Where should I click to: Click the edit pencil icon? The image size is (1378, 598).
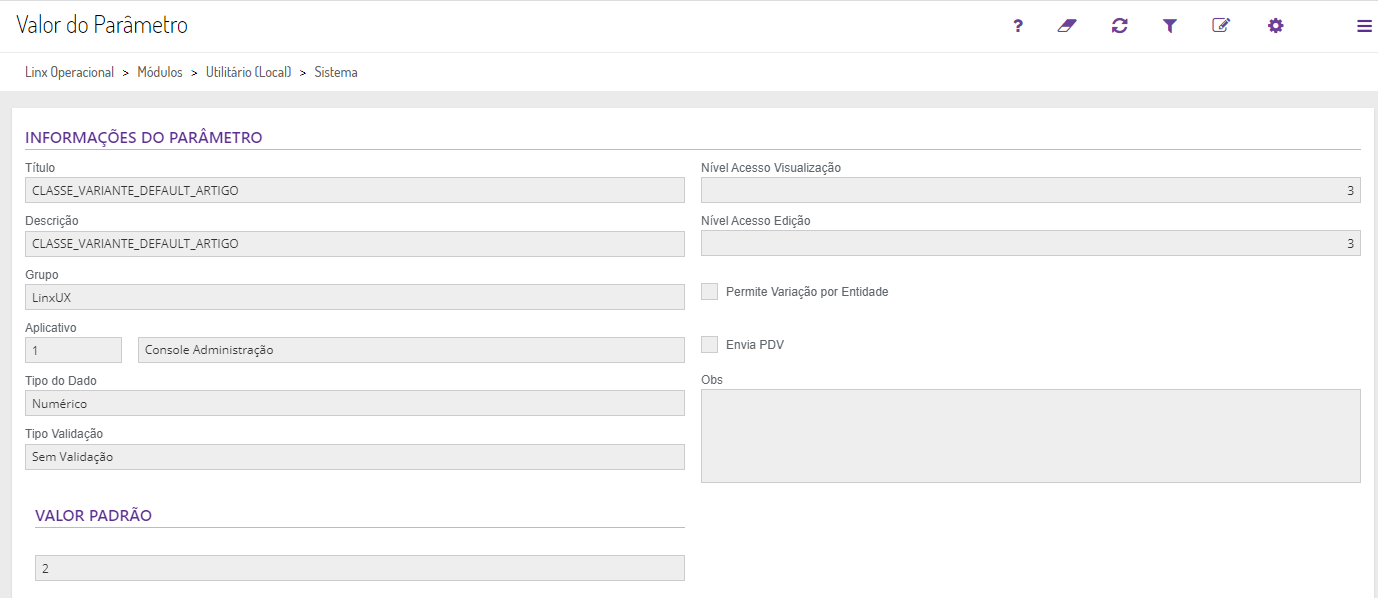(1221, 26)
